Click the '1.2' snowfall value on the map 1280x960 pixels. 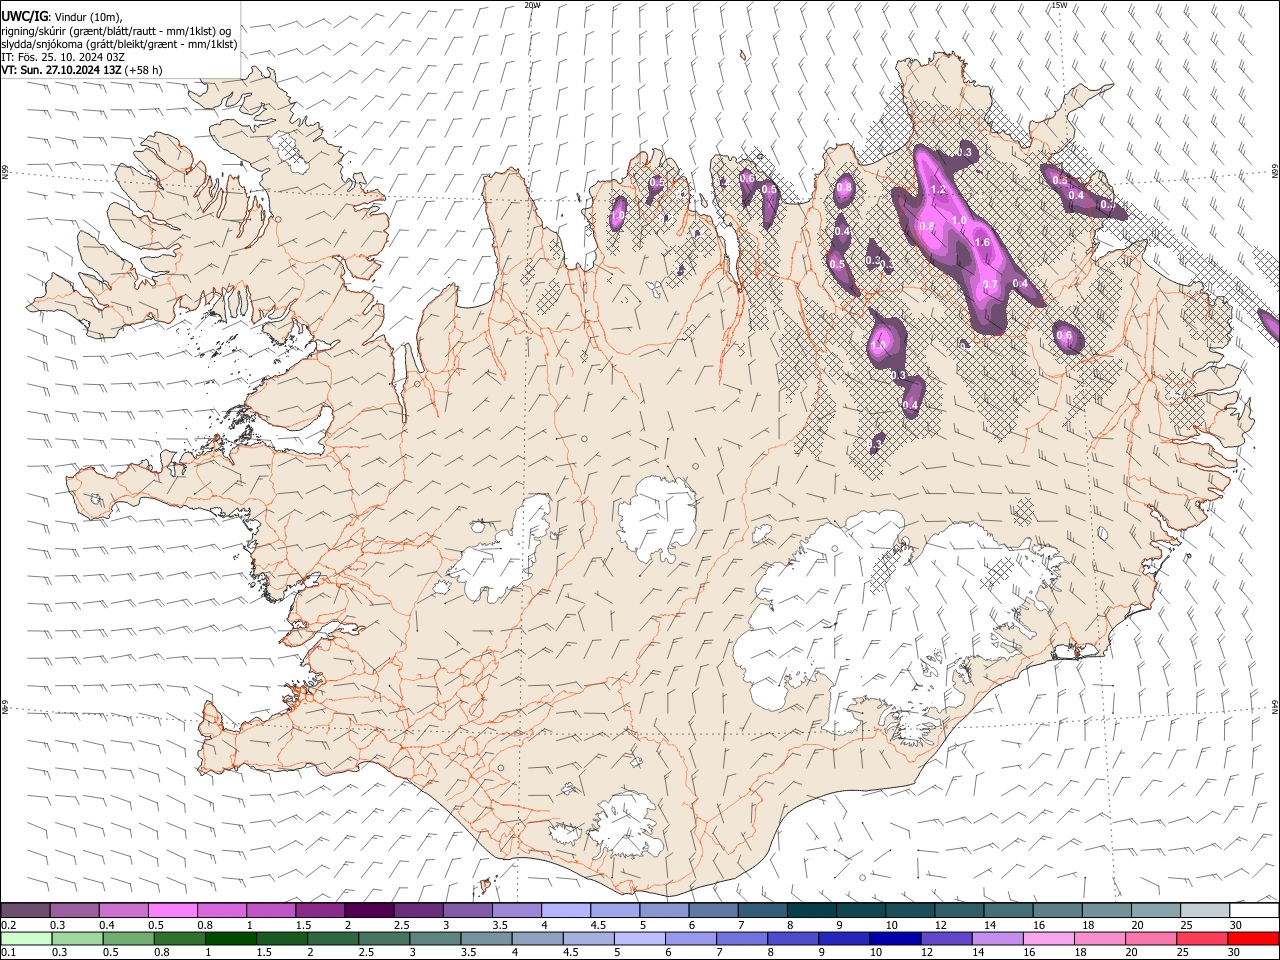(938, 190)
